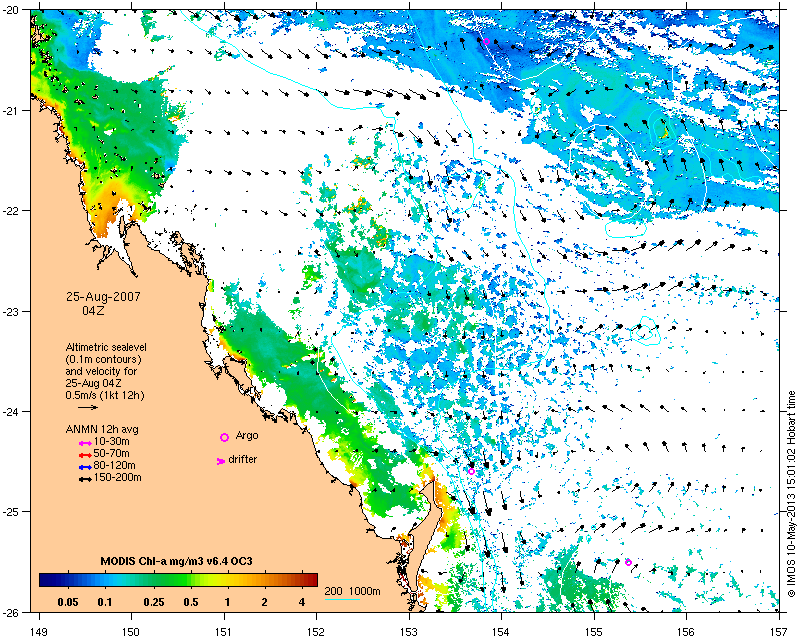
Task: Click the dark blue end of Chl-a colorbar
Action: pos(46,580)
